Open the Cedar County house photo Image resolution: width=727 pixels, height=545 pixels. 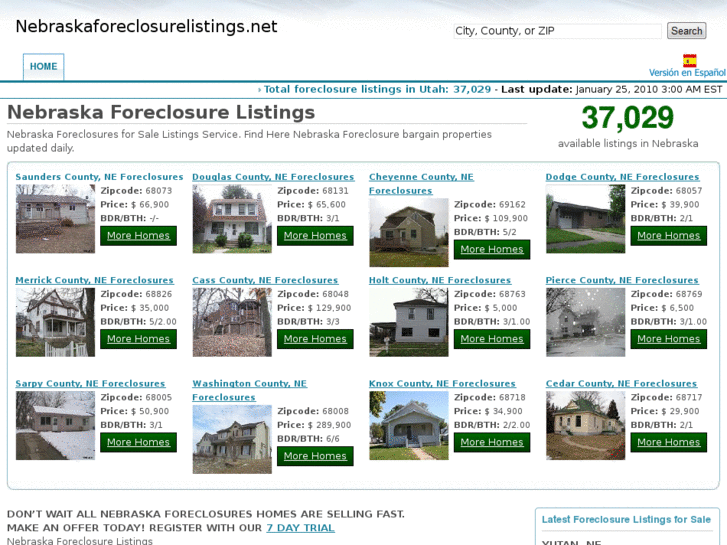pos(586,425)
